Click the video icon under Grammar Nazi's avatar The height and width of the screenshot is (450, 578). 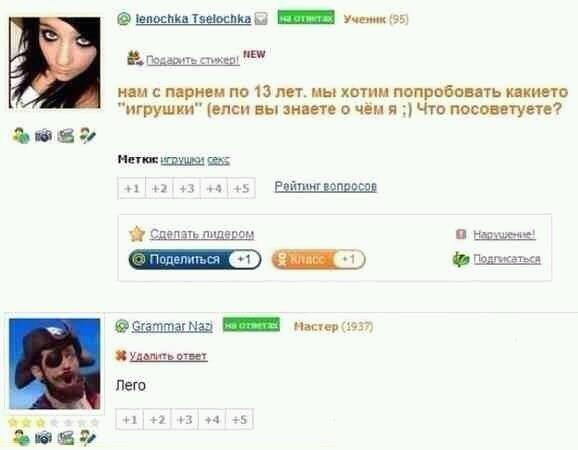coord(66,437)
